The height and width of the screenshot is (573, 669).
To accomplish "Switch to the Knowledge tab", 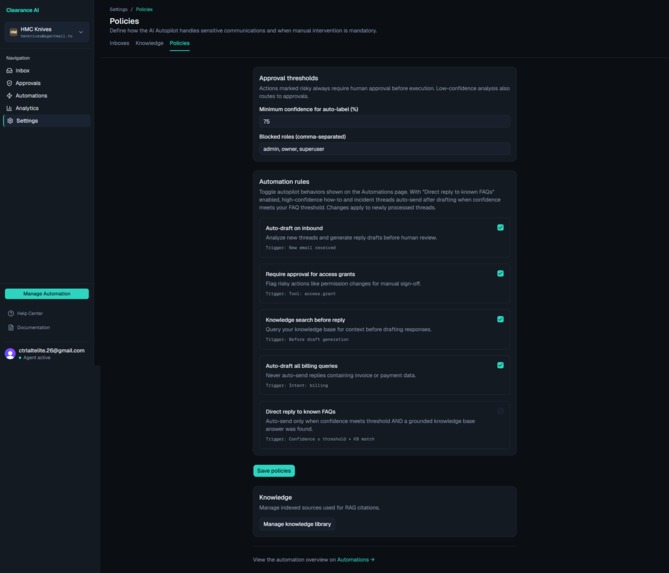I will (x=149, y=43).
